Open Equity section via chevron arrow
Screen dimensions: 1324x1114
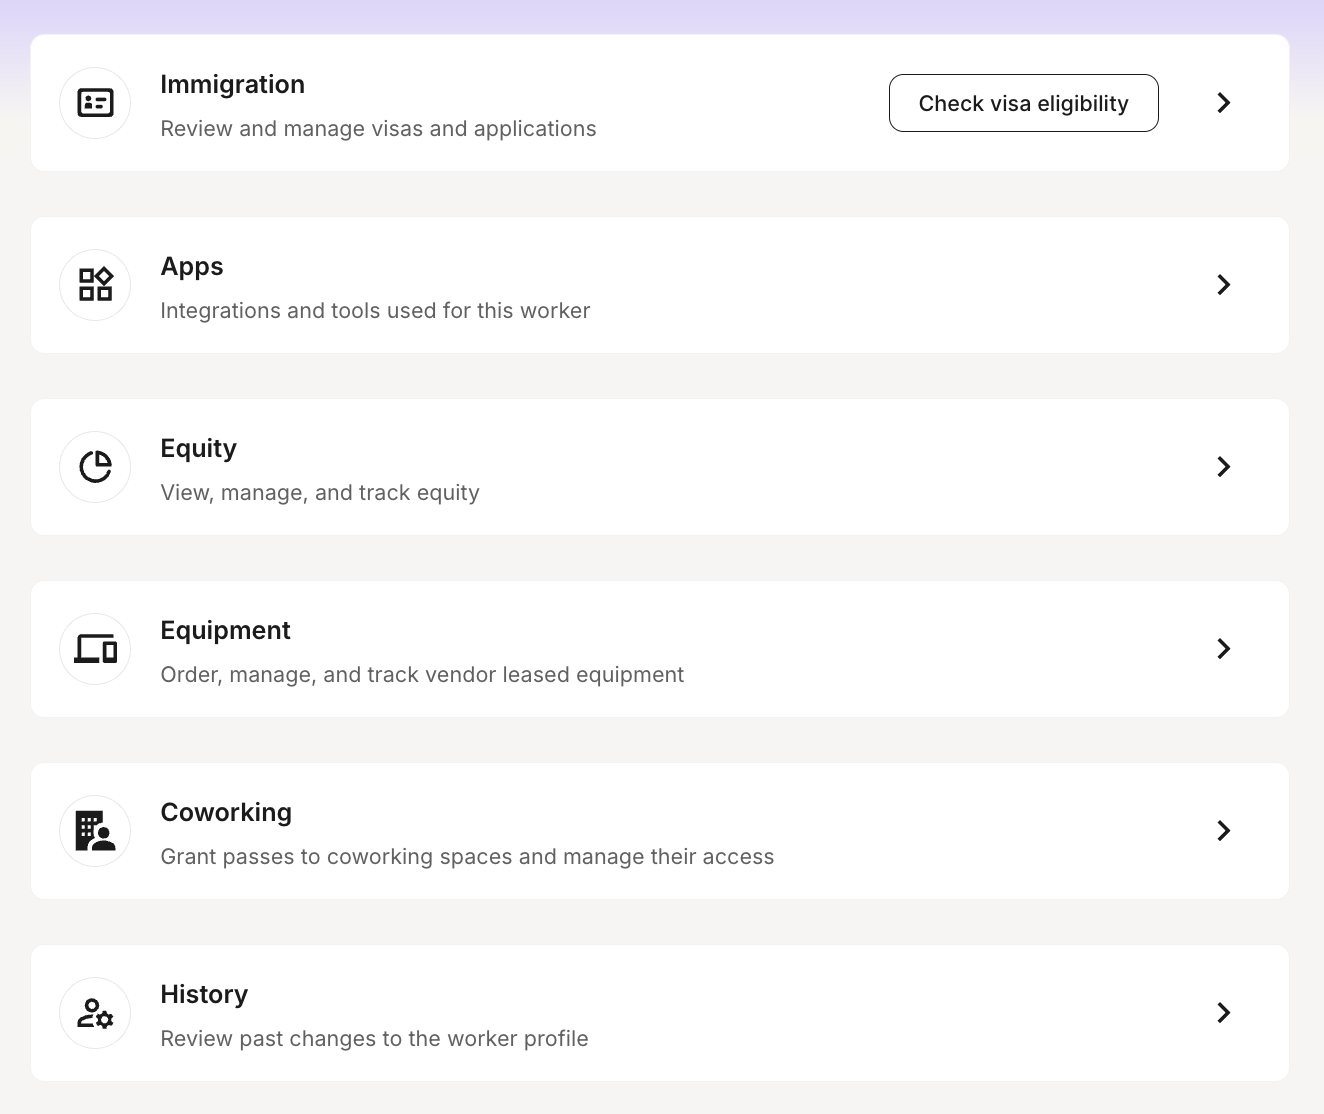coord(1223,467)
